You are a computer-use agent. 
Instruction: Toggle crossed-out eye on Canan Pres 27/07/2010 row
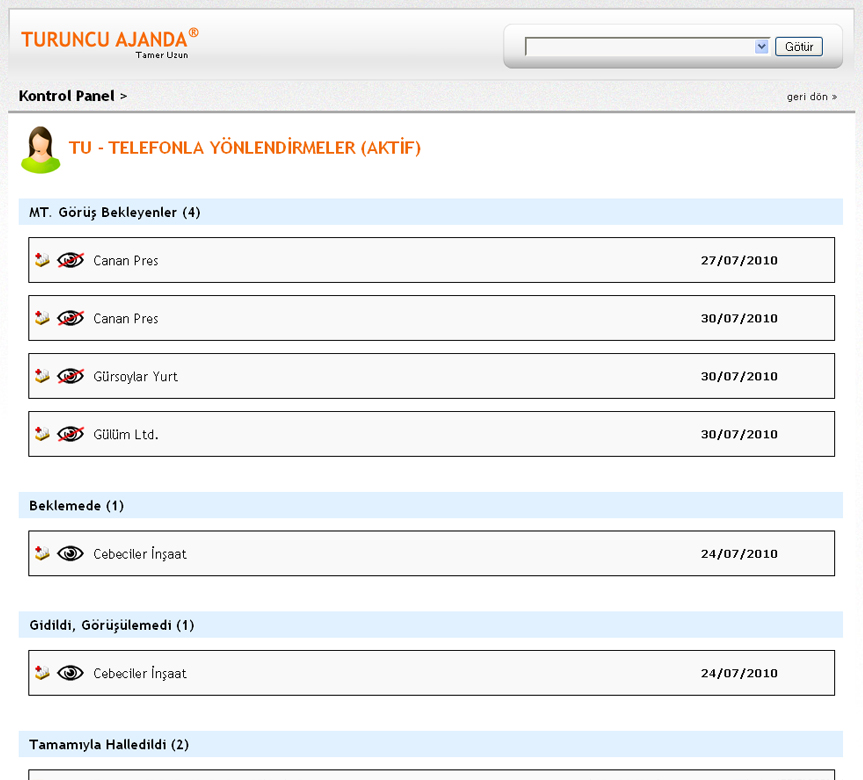[x=70, y=260]
